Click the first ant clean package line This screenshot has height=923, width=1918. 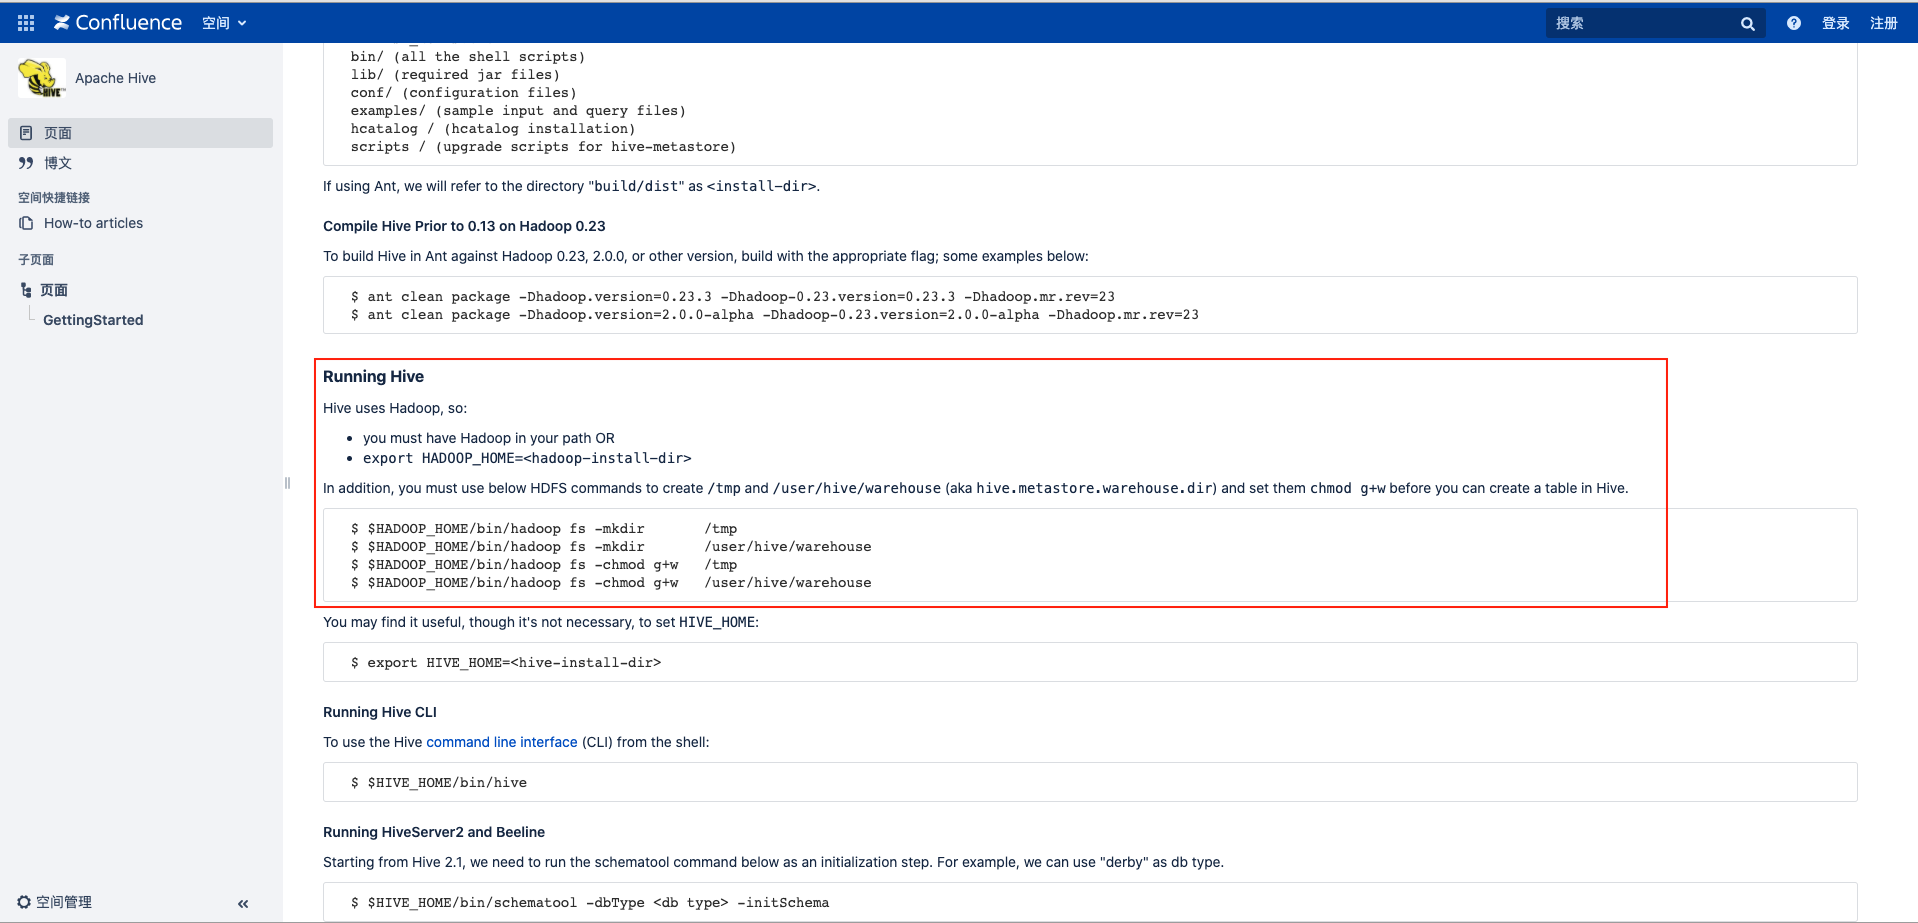click(733, 297)
